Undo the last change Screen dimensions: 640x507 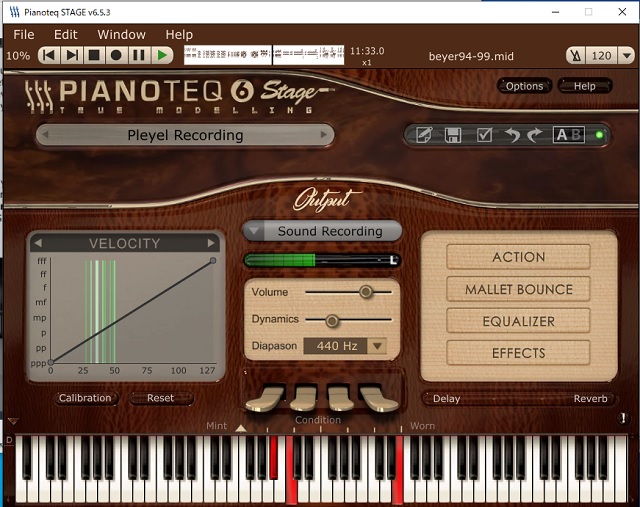point(512,135)
